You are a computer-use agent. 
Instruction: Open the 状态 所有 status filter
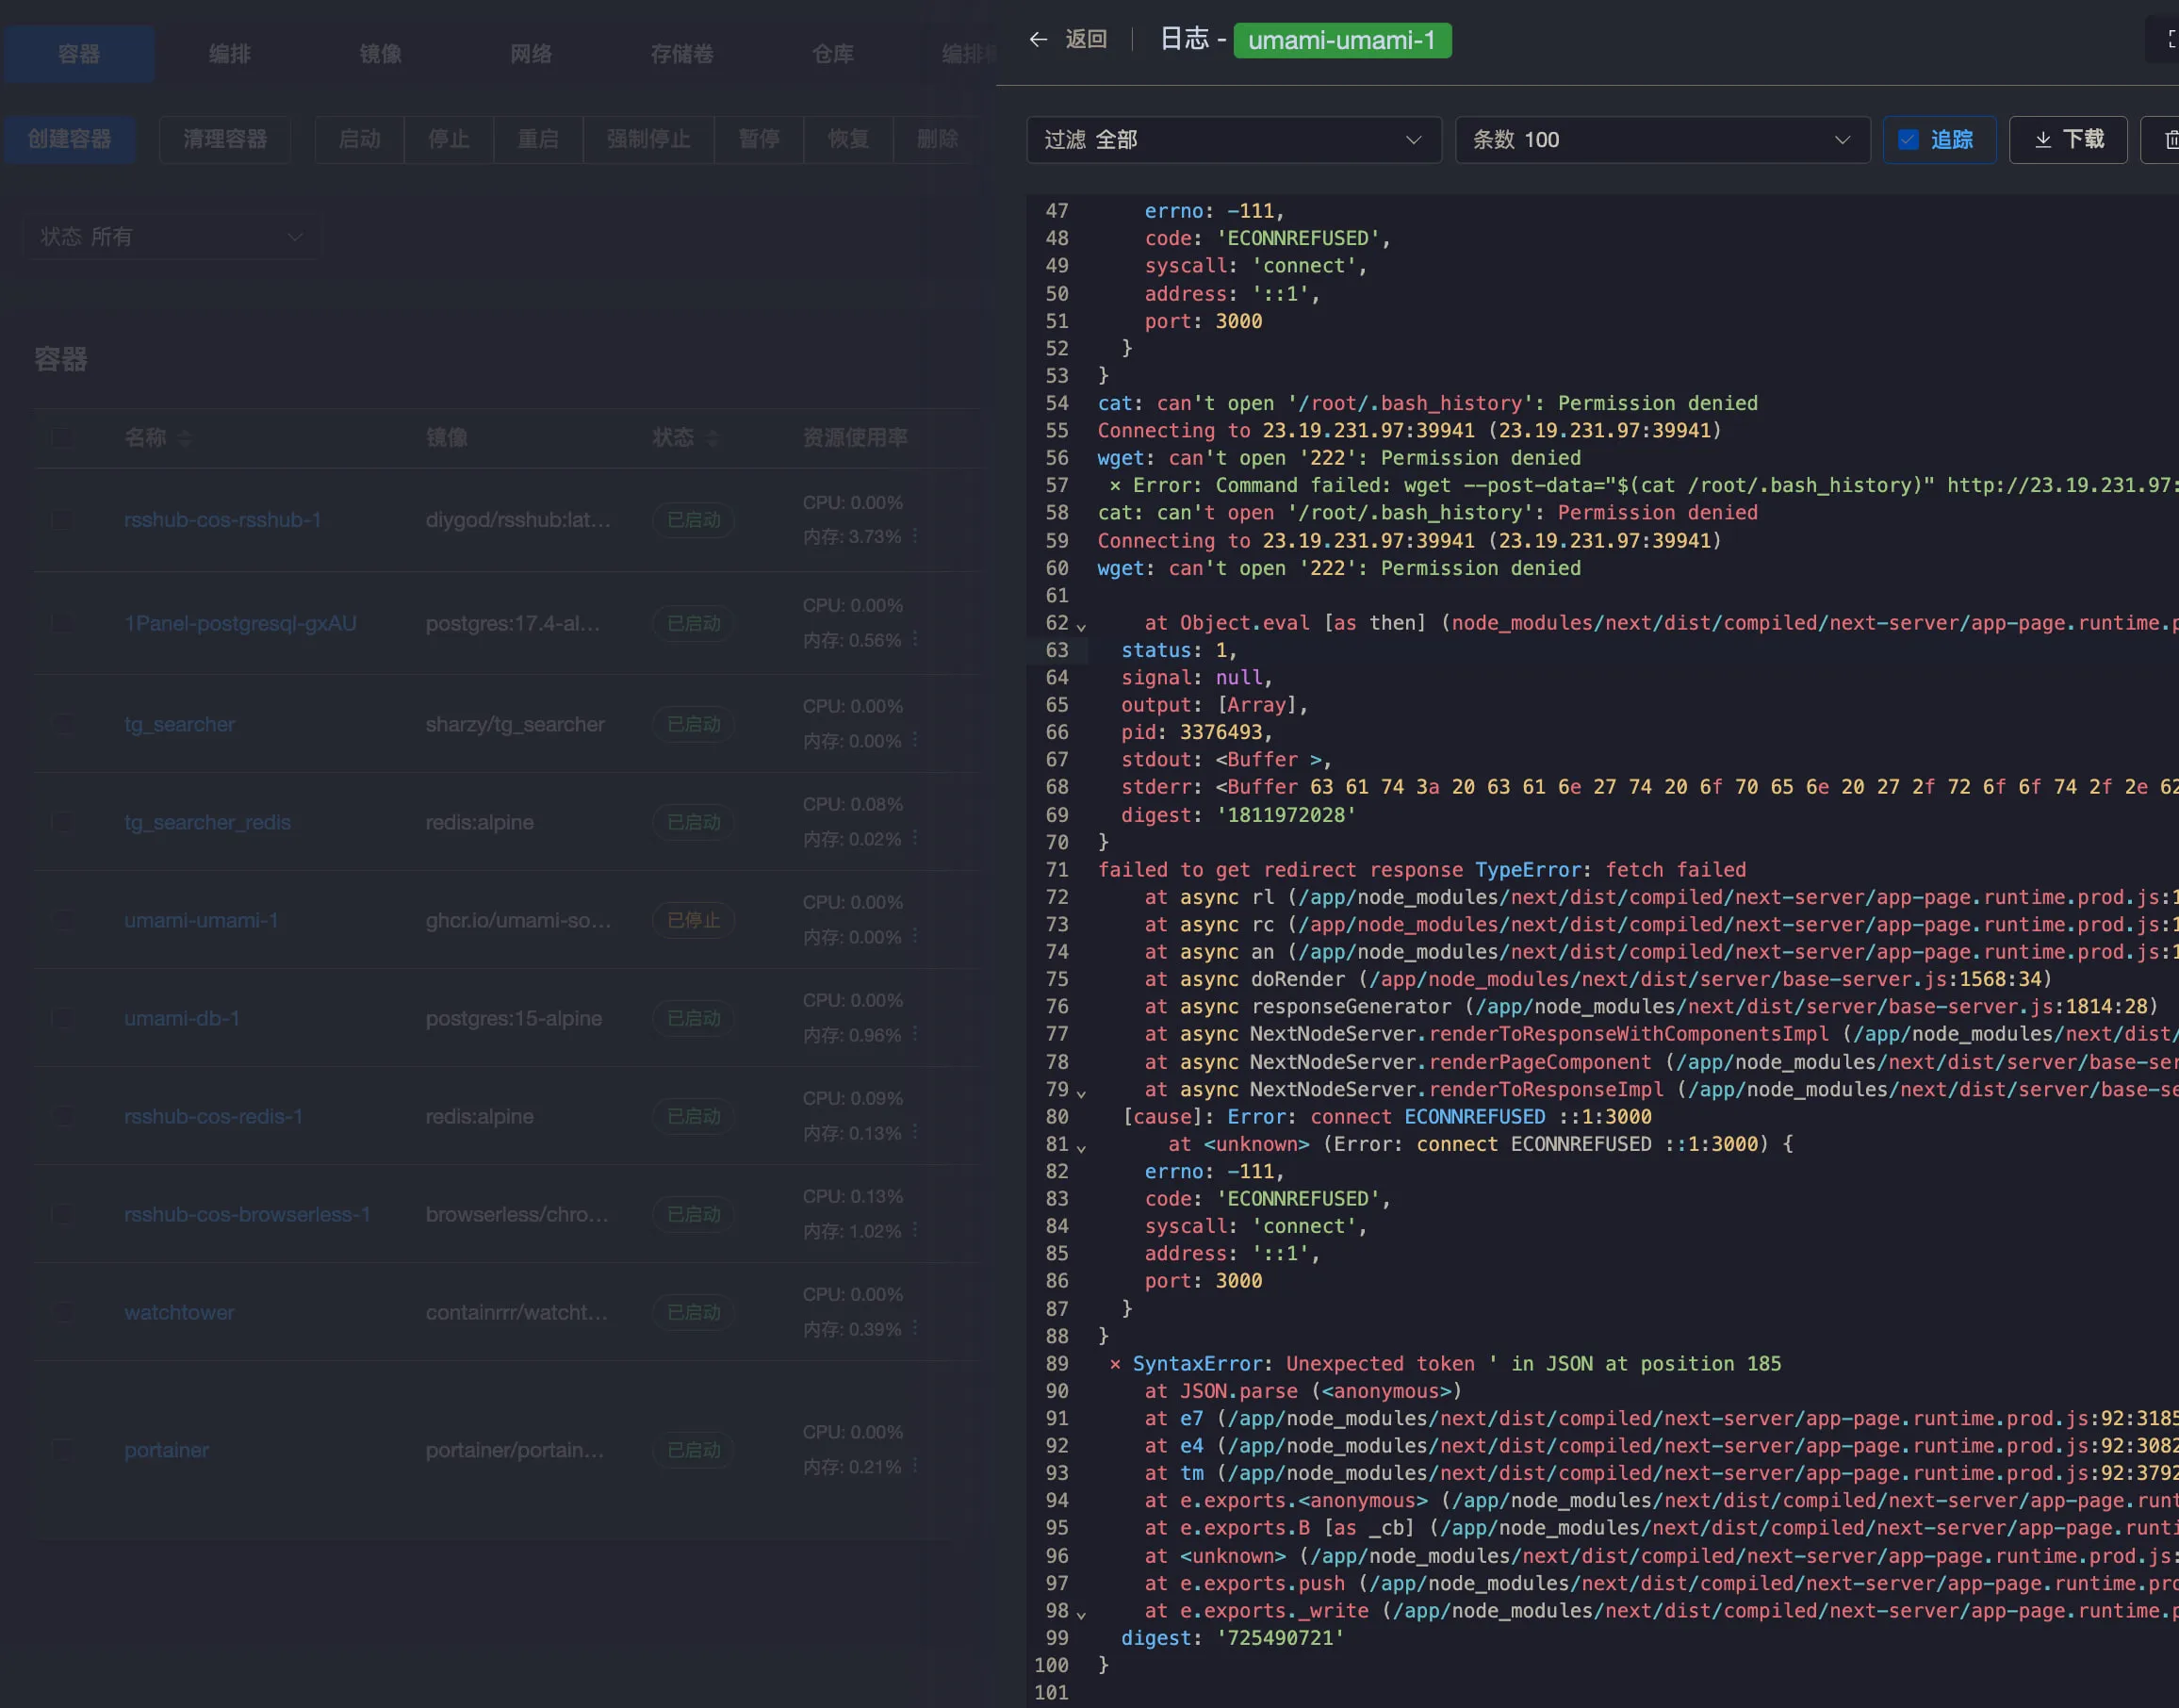click(171, 237)
